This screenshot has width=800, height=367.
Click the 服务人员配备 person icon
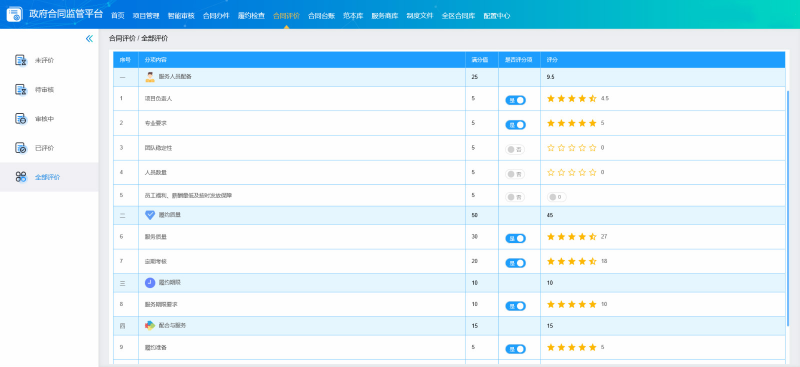click(150, 77)
